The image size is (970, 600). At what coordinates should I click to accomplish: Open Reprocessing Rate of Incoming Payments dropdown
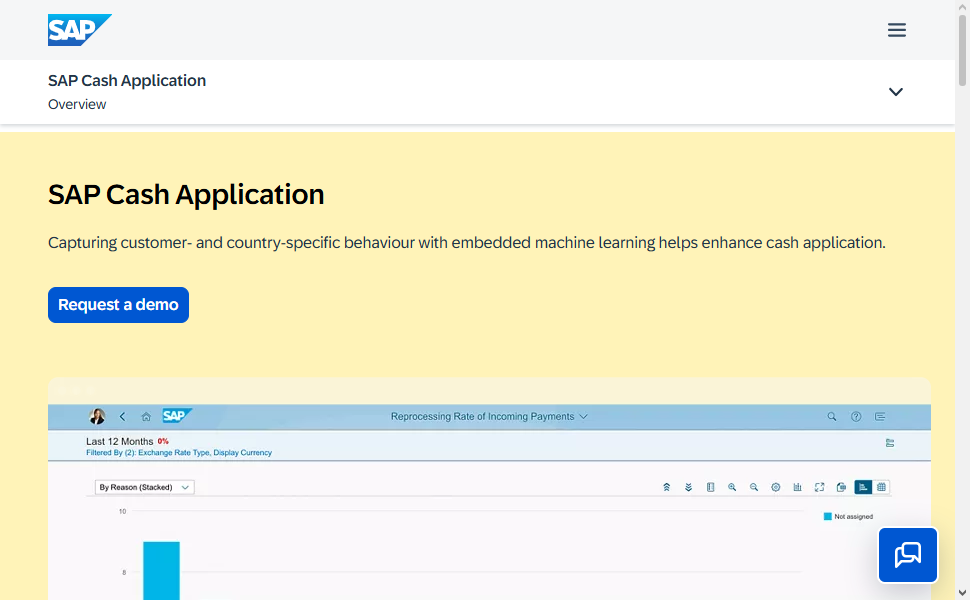[x=489, y=416]
